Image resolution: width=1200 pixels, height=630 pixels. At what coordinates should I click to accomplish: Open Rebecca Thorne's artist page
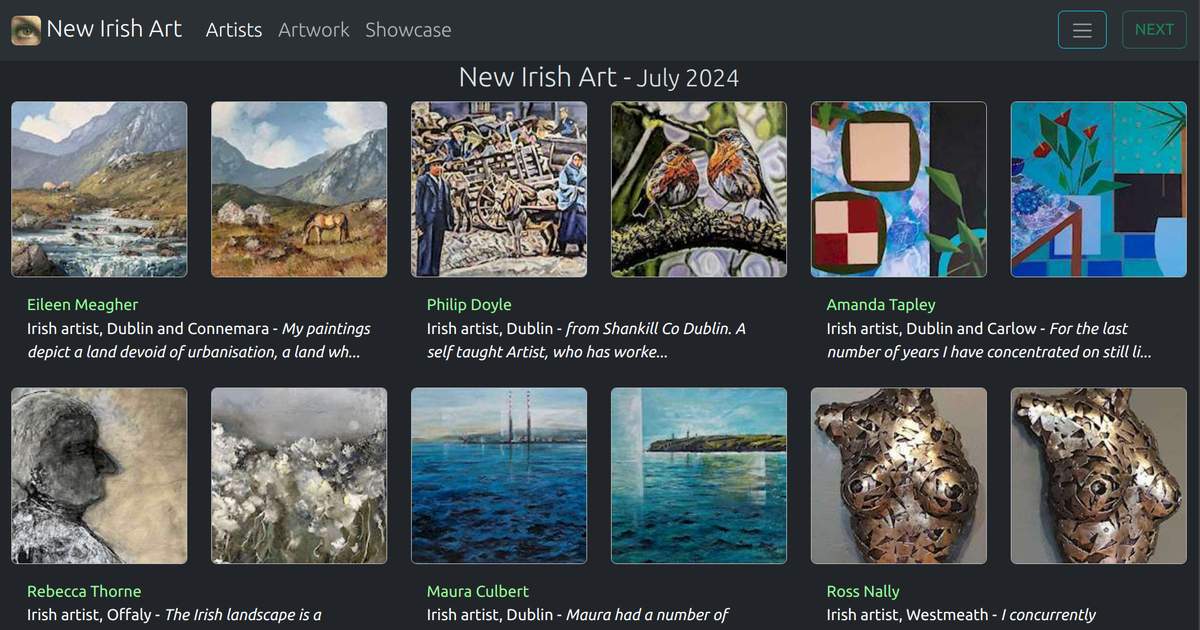coord(84,591)
